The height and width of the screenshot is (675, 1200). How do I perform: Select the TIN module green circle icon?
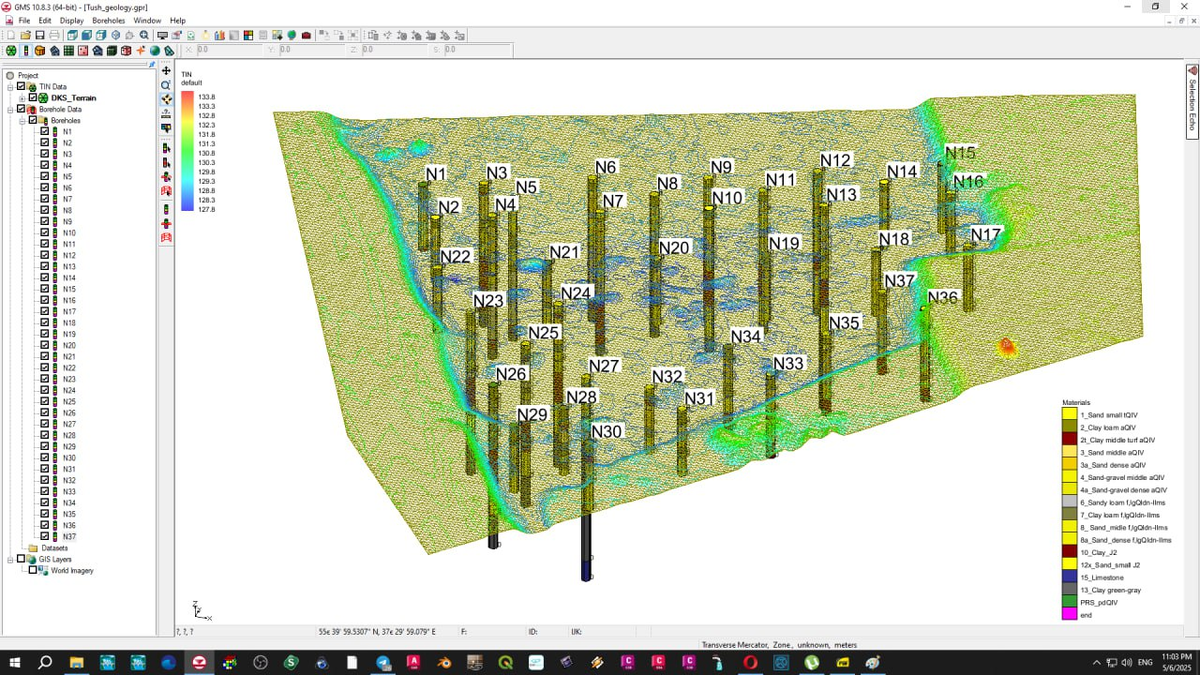(x=11, y=50)
